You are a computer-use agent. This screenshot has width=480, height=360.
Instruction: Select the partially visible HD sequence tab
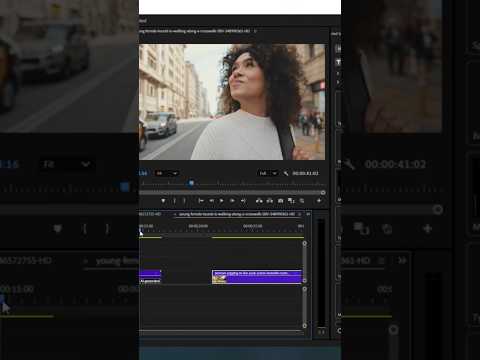[x=150, y=214]
